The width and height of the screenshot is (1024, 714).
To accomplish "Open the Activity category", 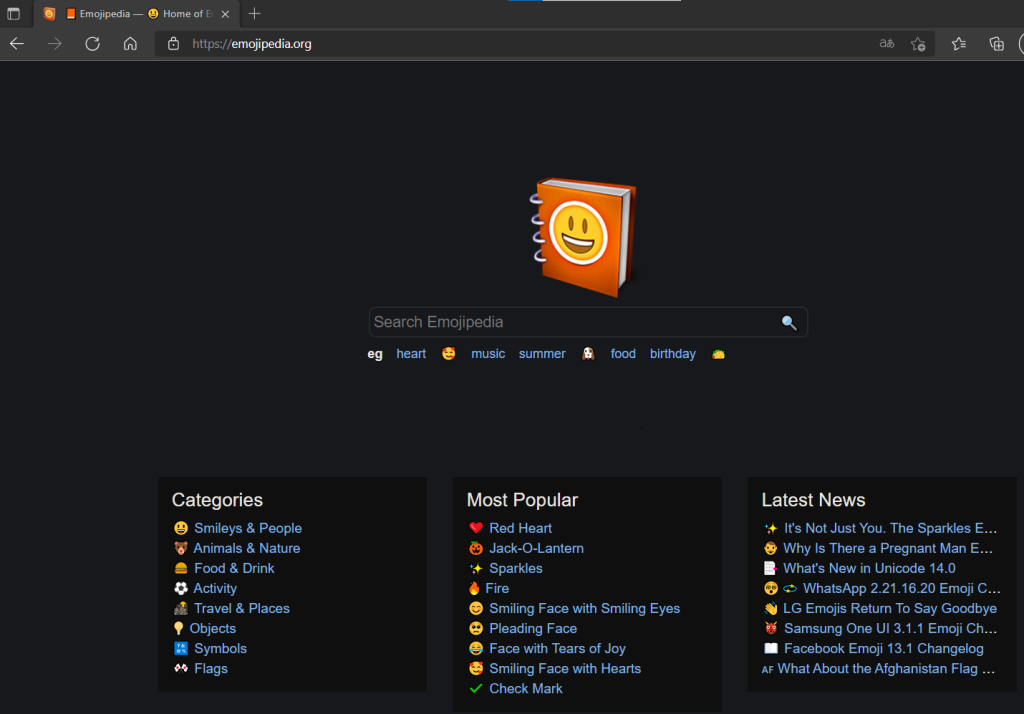I will pyautogui.click(x=215, y=589).
